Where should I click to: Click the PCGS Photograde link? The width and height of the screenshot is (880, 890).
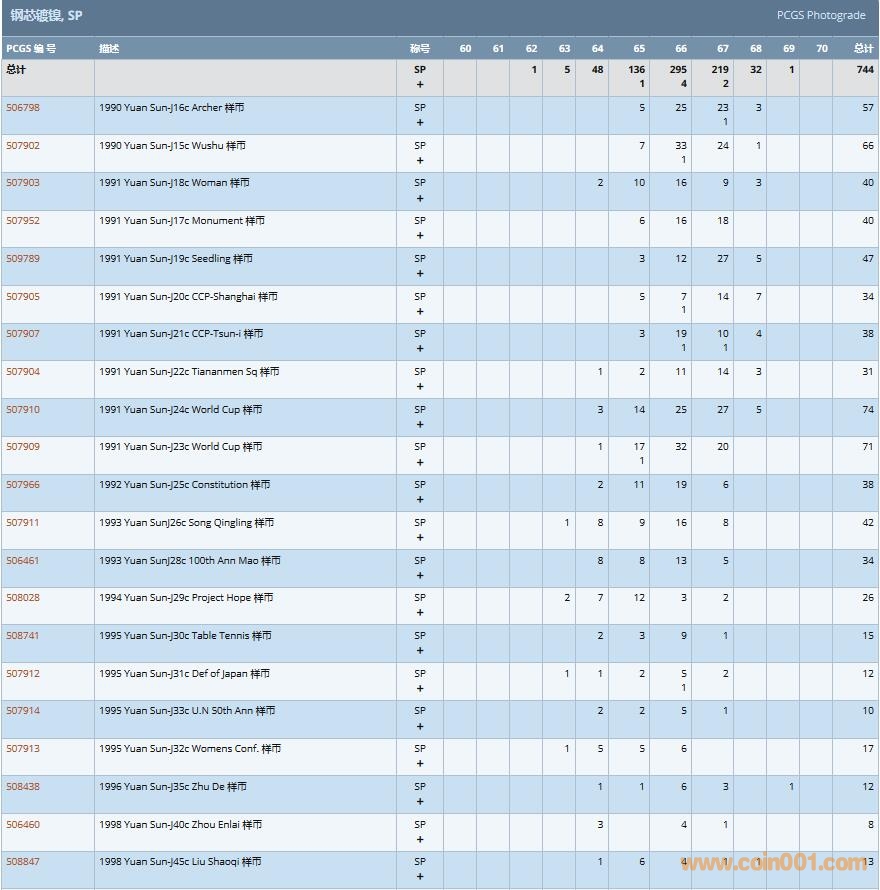pos(820,16)
